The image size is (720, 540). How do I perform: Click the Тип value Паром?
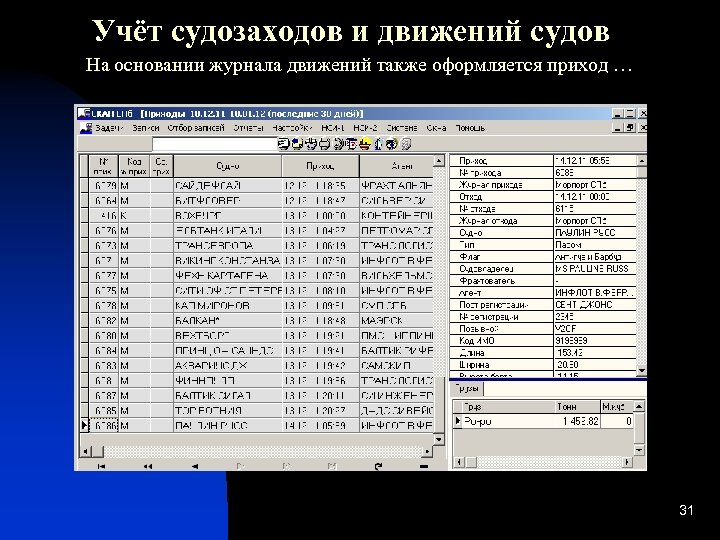595,245
